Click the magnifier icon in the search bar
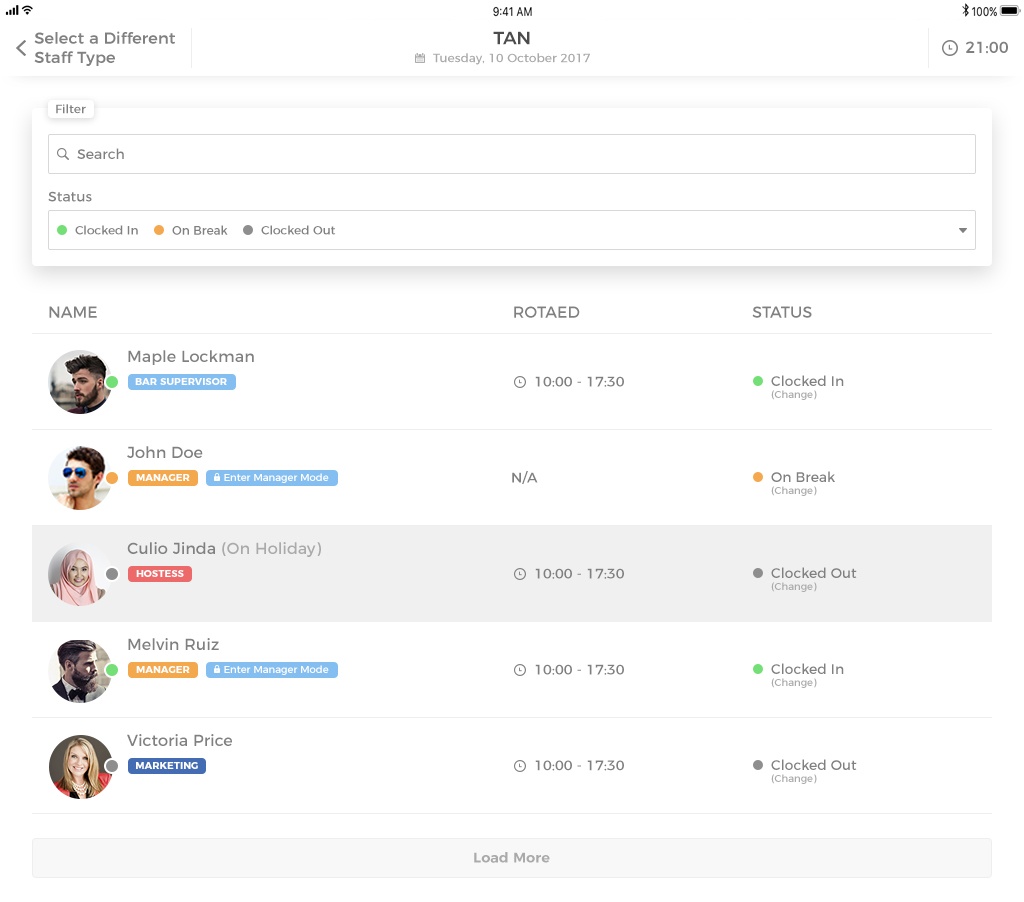This screenshot has width=1024, height=902. click(x=63, y=154)
